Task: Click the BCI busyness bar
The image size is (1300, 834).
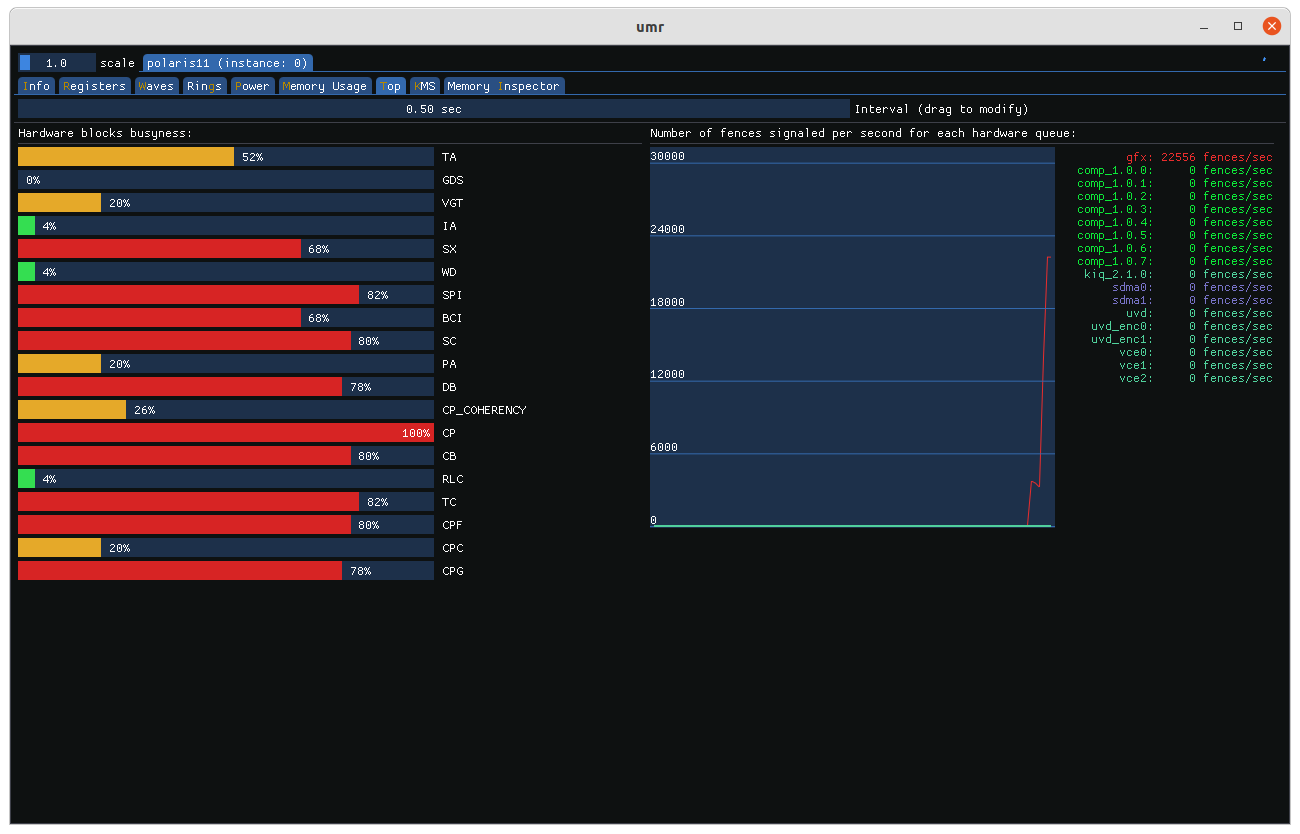Action: [226, 318]
